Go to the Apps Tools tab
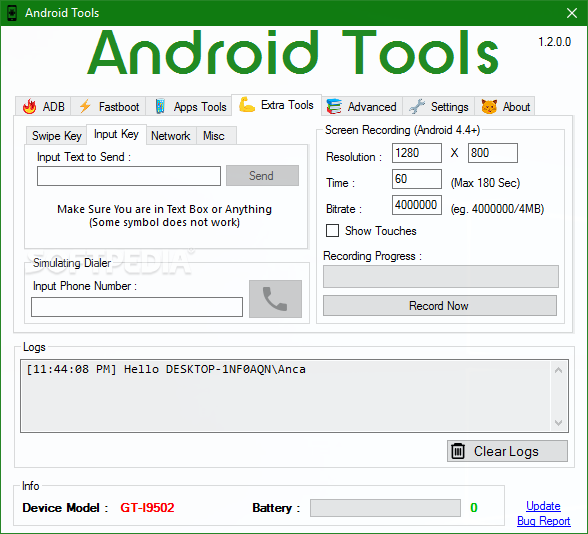Image resolution: width=588 pixels, height=534 pixels. (x=189, y=106)
